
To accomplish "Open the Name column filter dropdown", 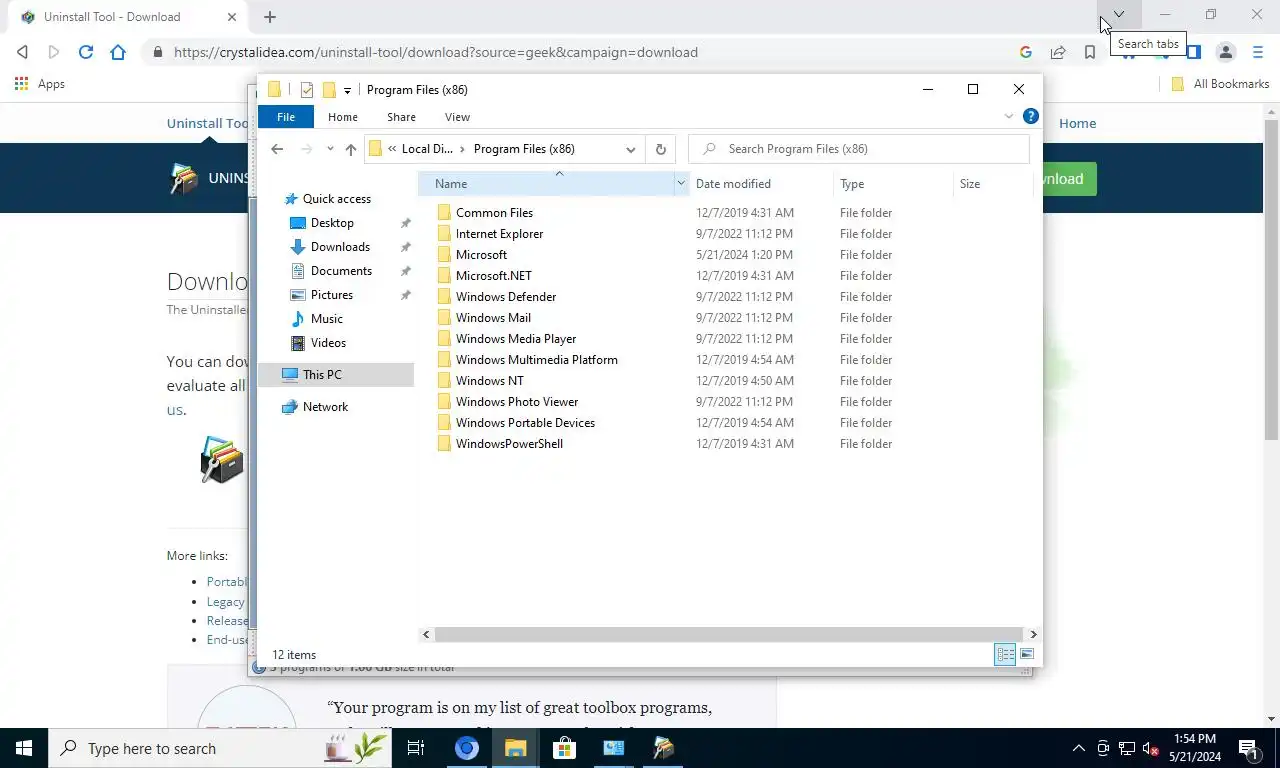I will [x=680, y=184].
